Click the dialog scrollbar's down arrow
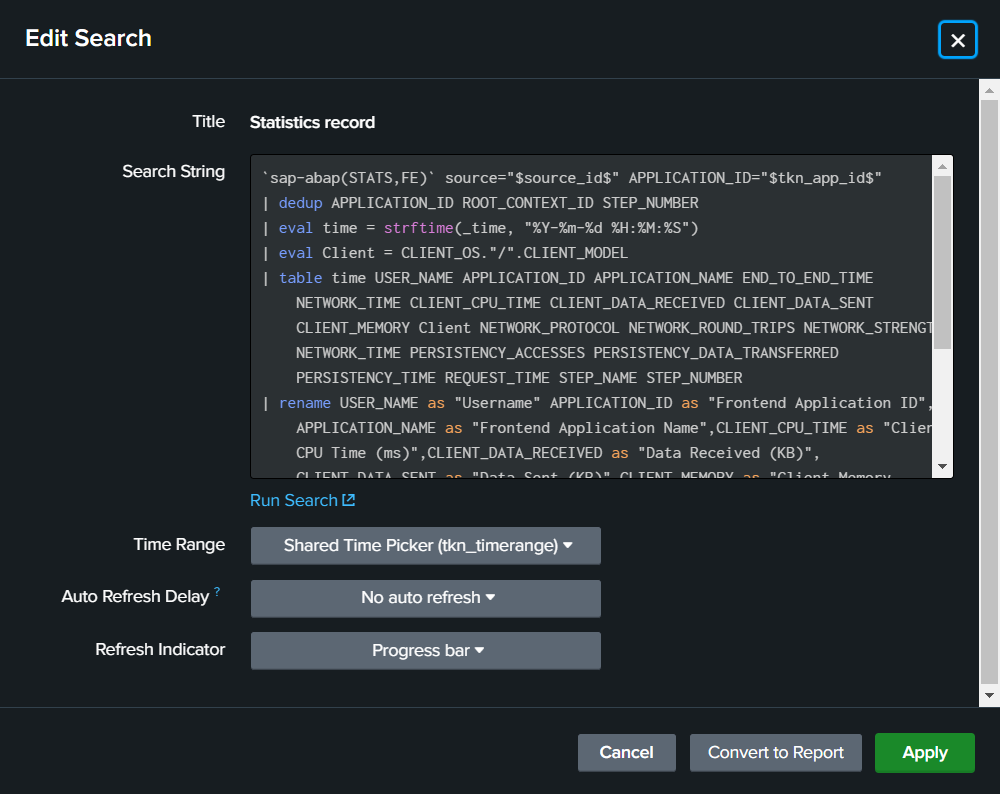Screen dimensions: 1000x794 coord(989,695)
